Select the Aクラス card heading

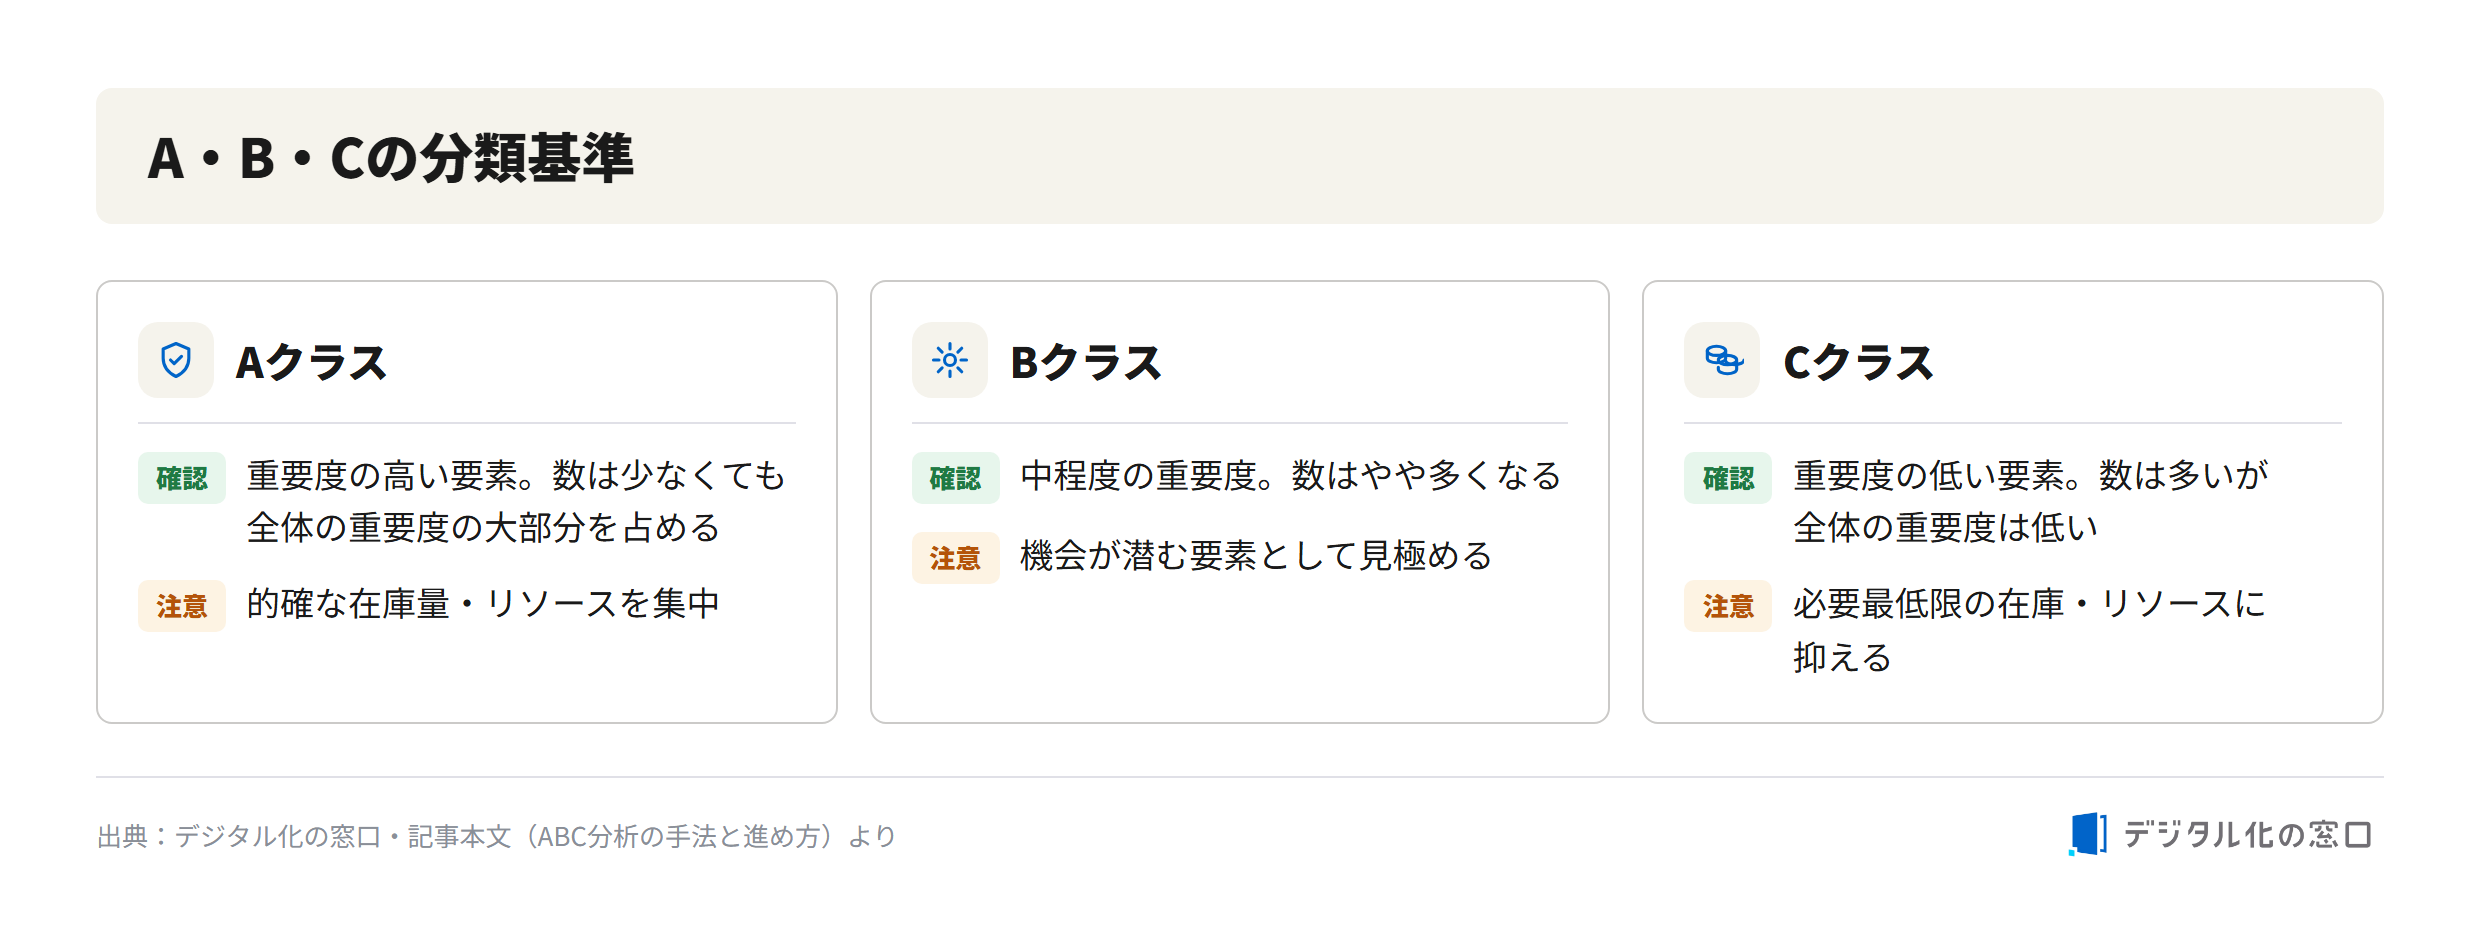pos(311,362)
